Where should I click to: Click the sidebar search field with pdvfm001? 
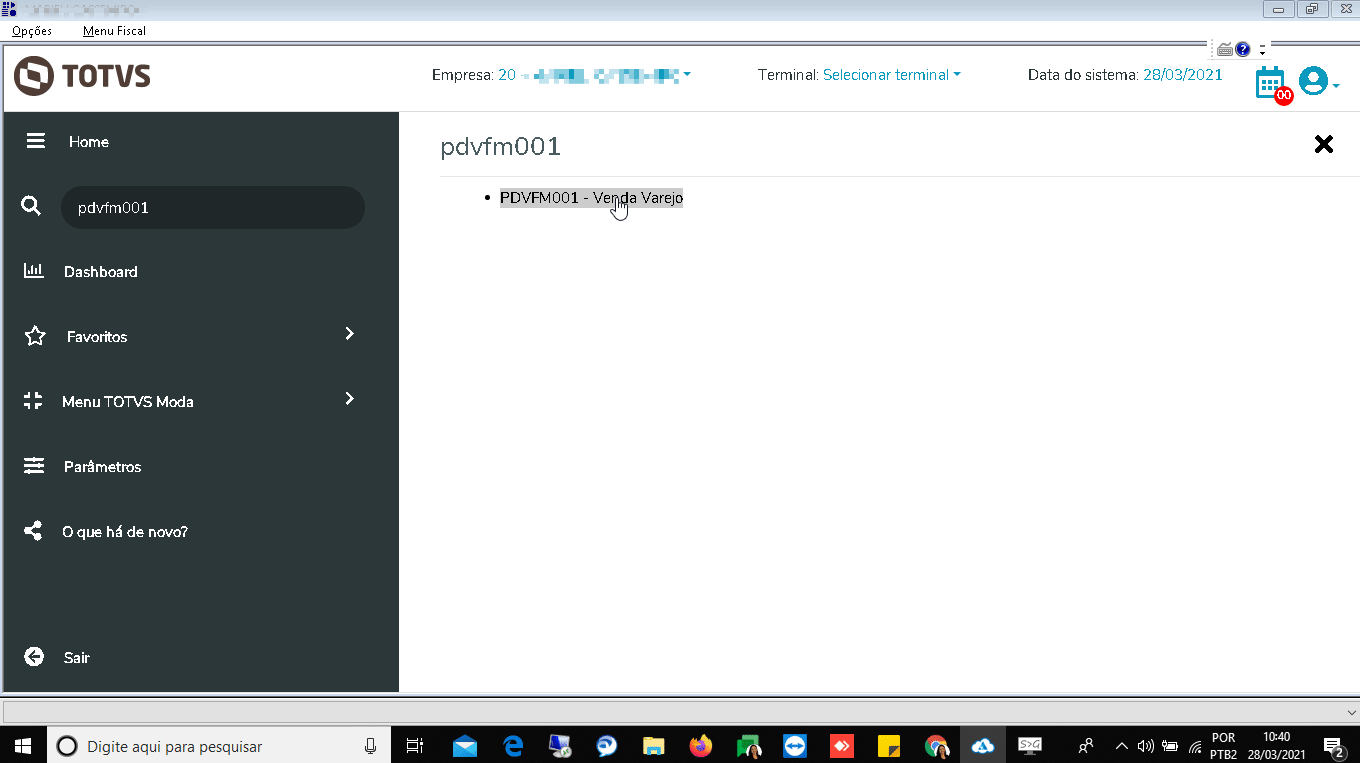point(213,207)
